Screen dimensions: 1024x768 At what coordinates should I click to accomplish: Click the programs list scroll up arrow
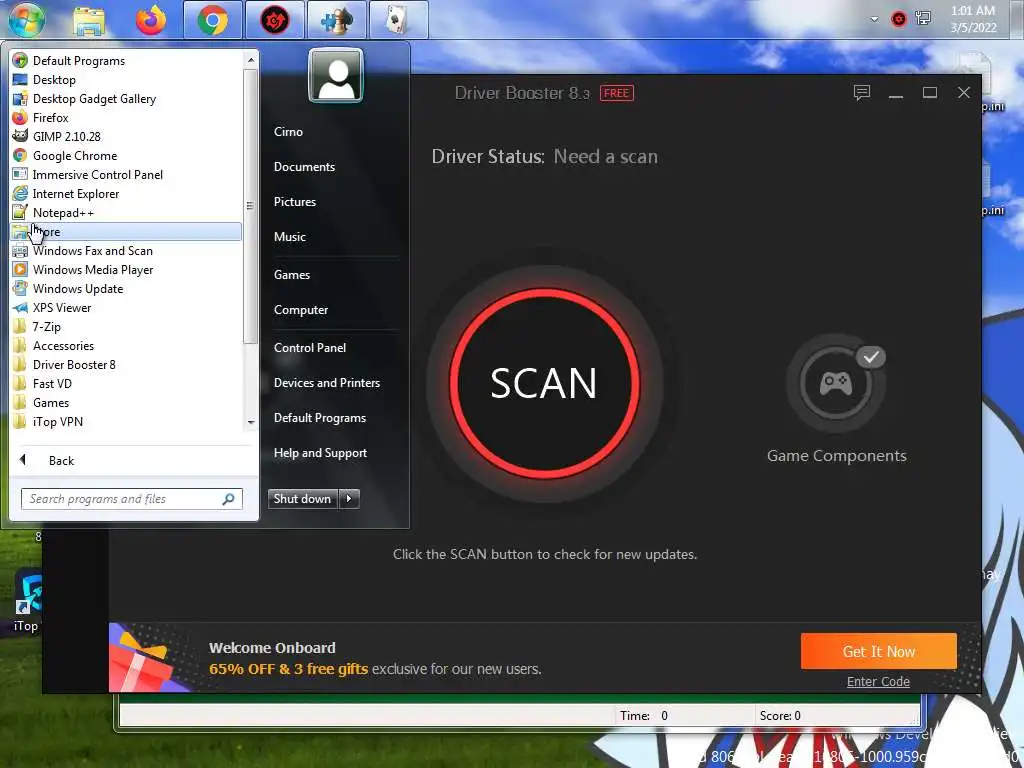(x=250, y=60)
